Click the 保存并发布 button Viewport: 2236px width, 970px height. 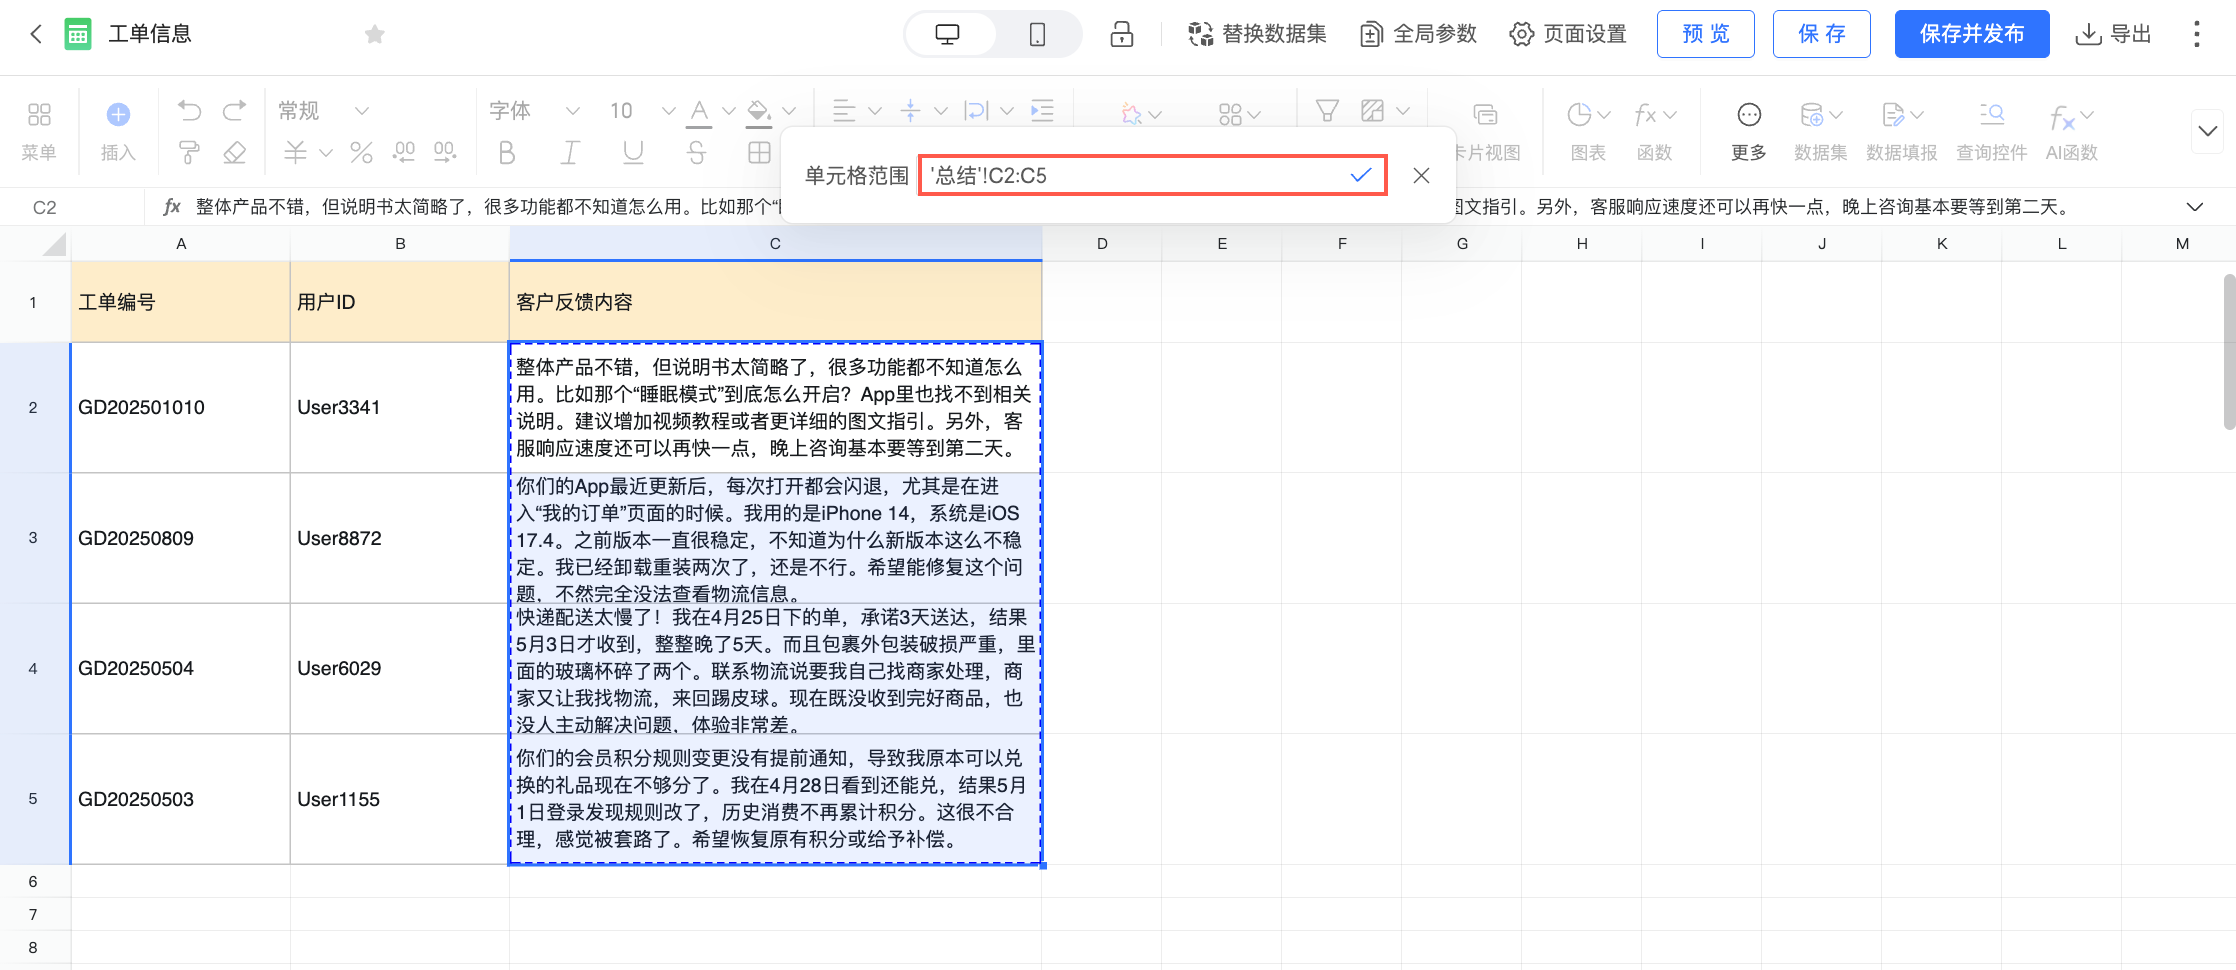[x=1972, y=34]
